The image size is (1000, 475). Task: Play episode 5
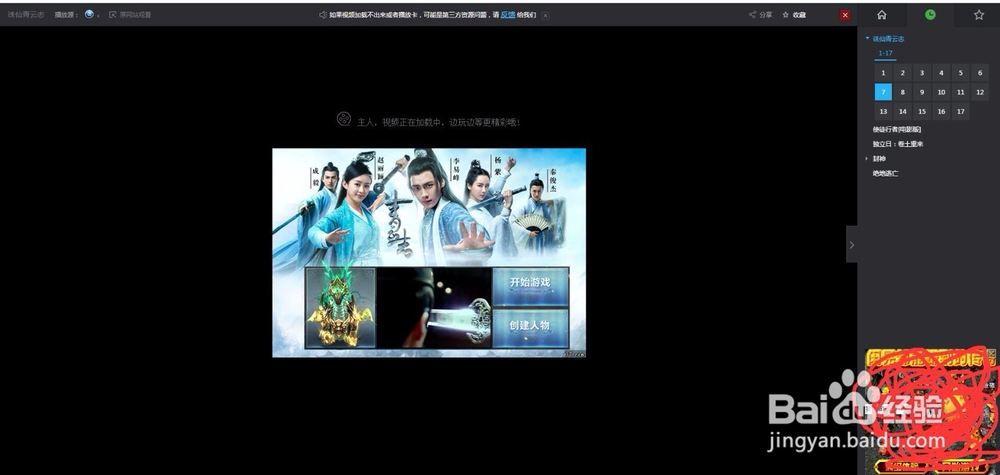point(960,73)
